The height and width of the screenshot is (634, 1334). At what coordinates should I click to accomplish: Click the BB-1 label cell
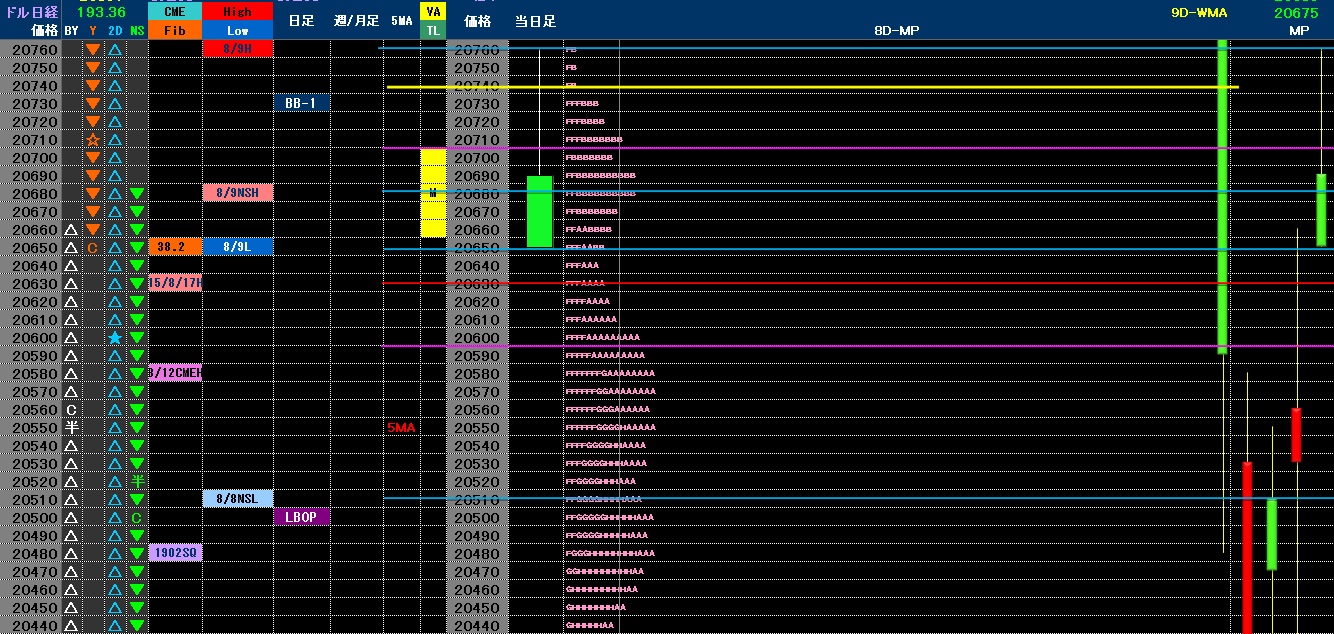(x=301, y=103)
